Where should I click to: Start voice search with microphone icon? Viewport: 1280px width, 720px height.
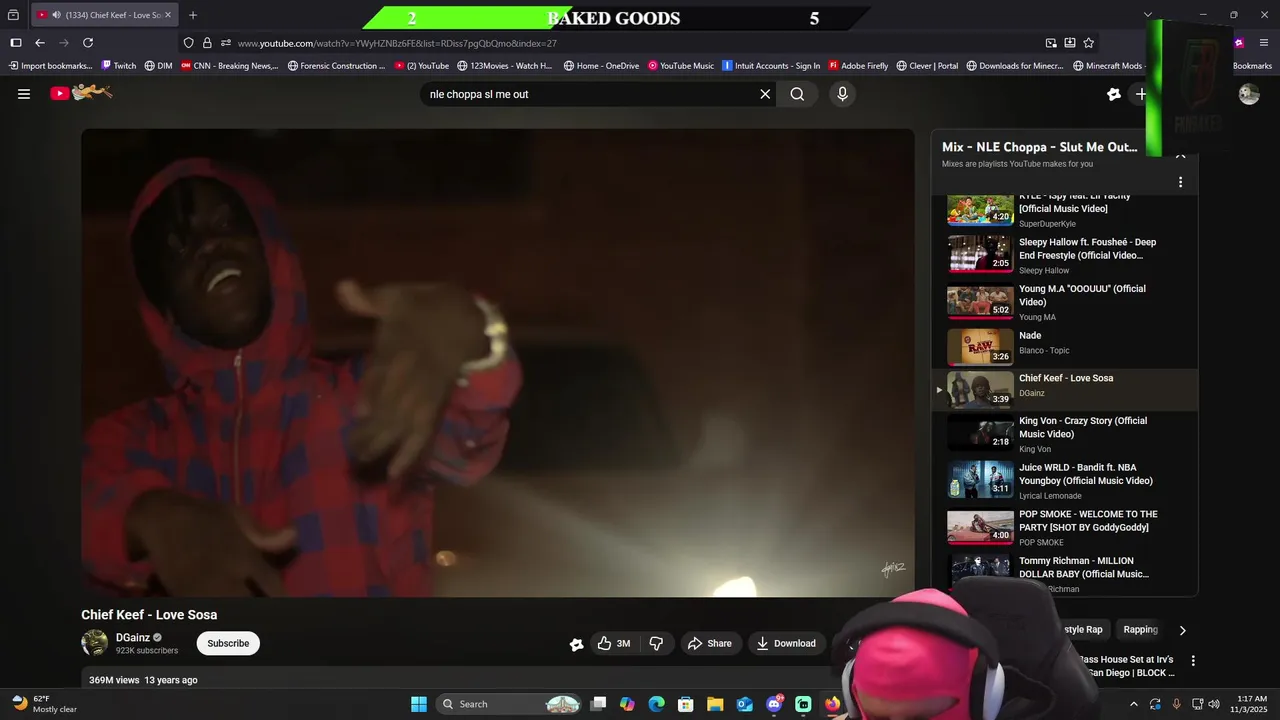842,94
